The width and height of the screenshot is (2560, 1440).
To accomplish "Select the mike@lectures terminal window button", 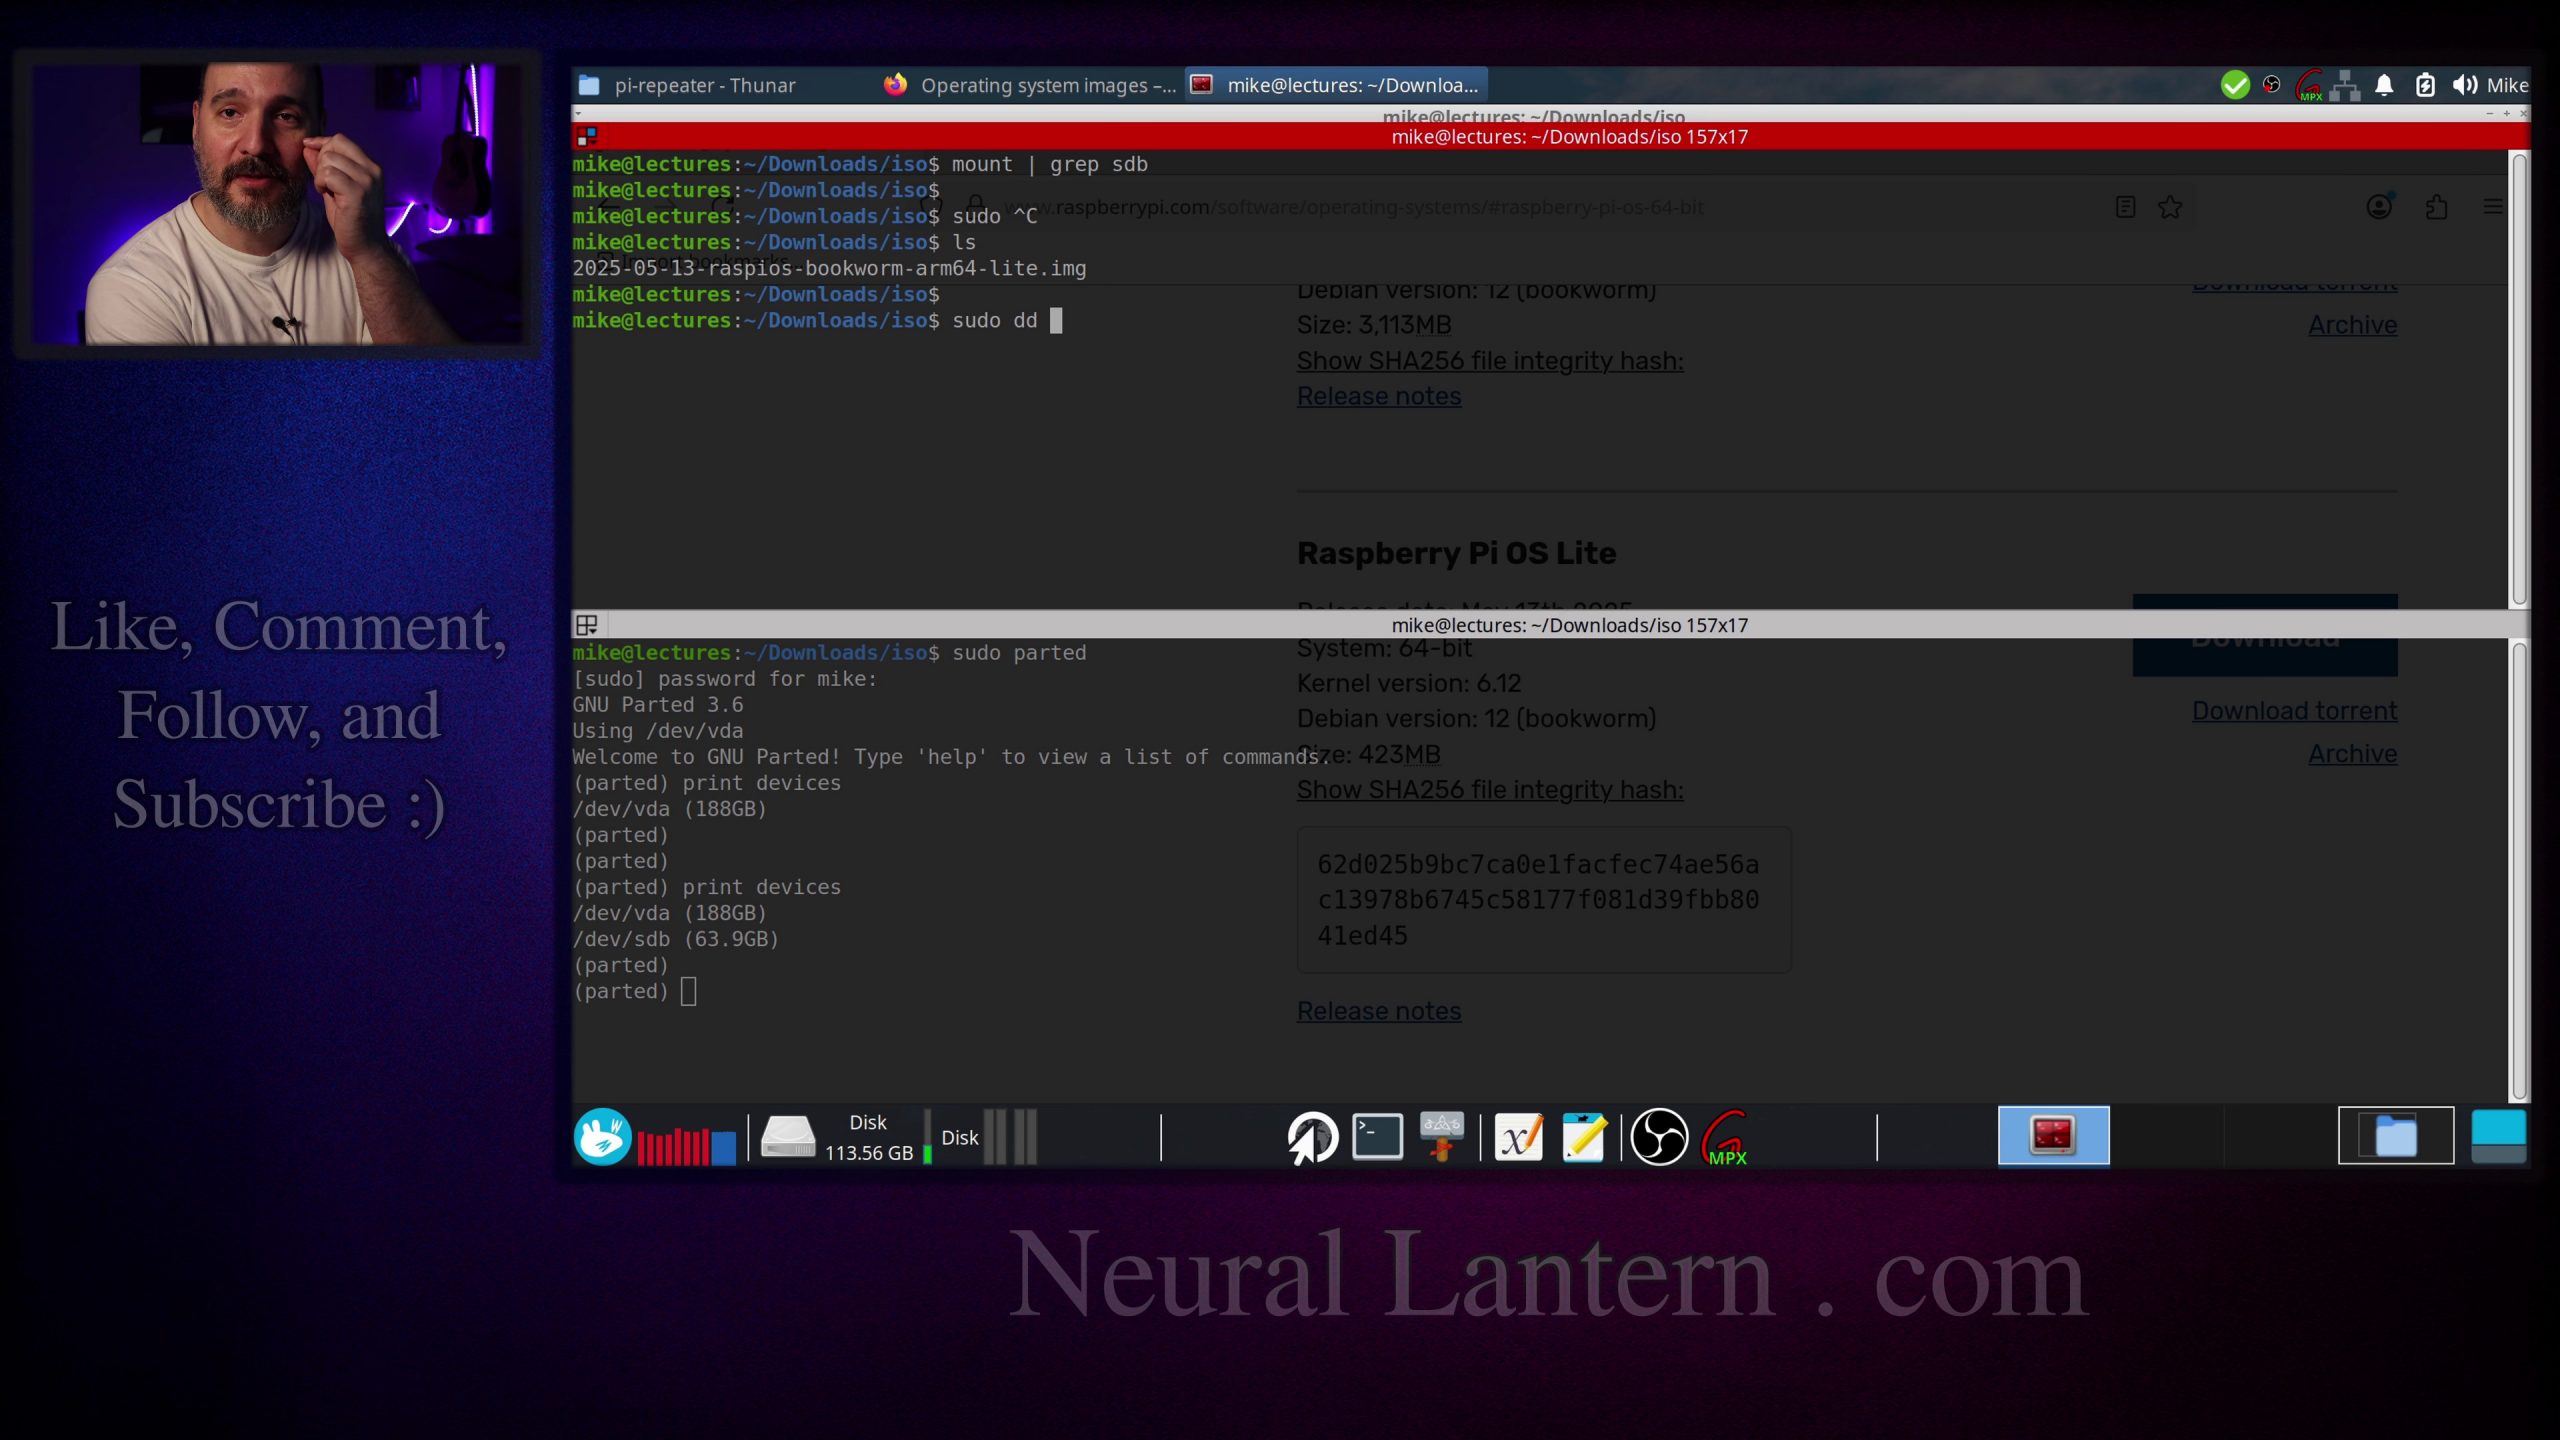I will [1337, 85].
